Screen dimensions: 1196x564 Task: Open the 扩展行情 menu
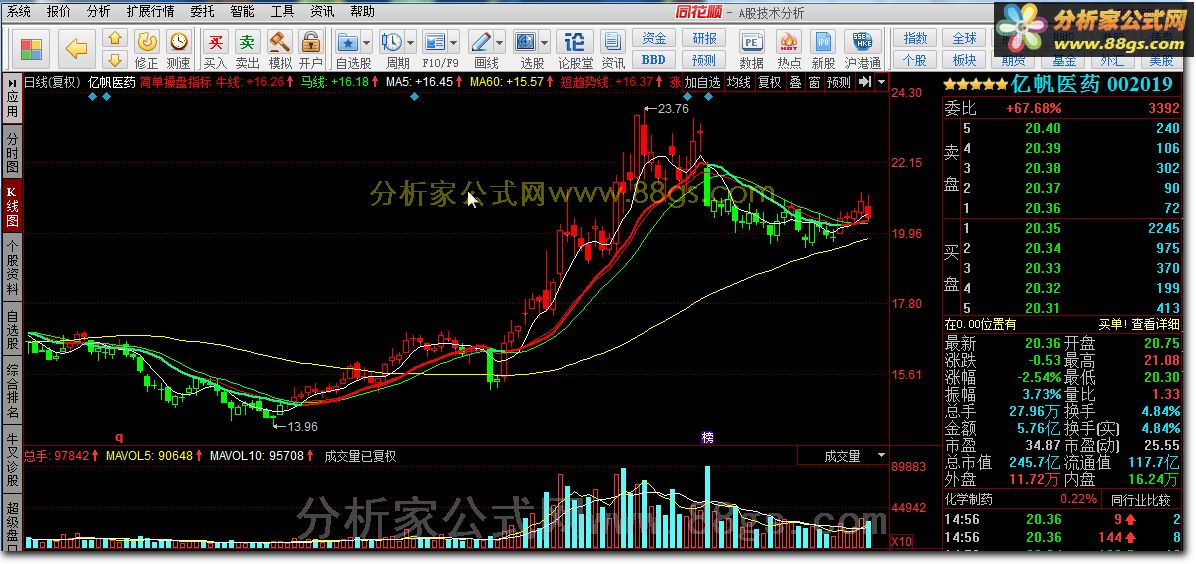coord(150,11)
